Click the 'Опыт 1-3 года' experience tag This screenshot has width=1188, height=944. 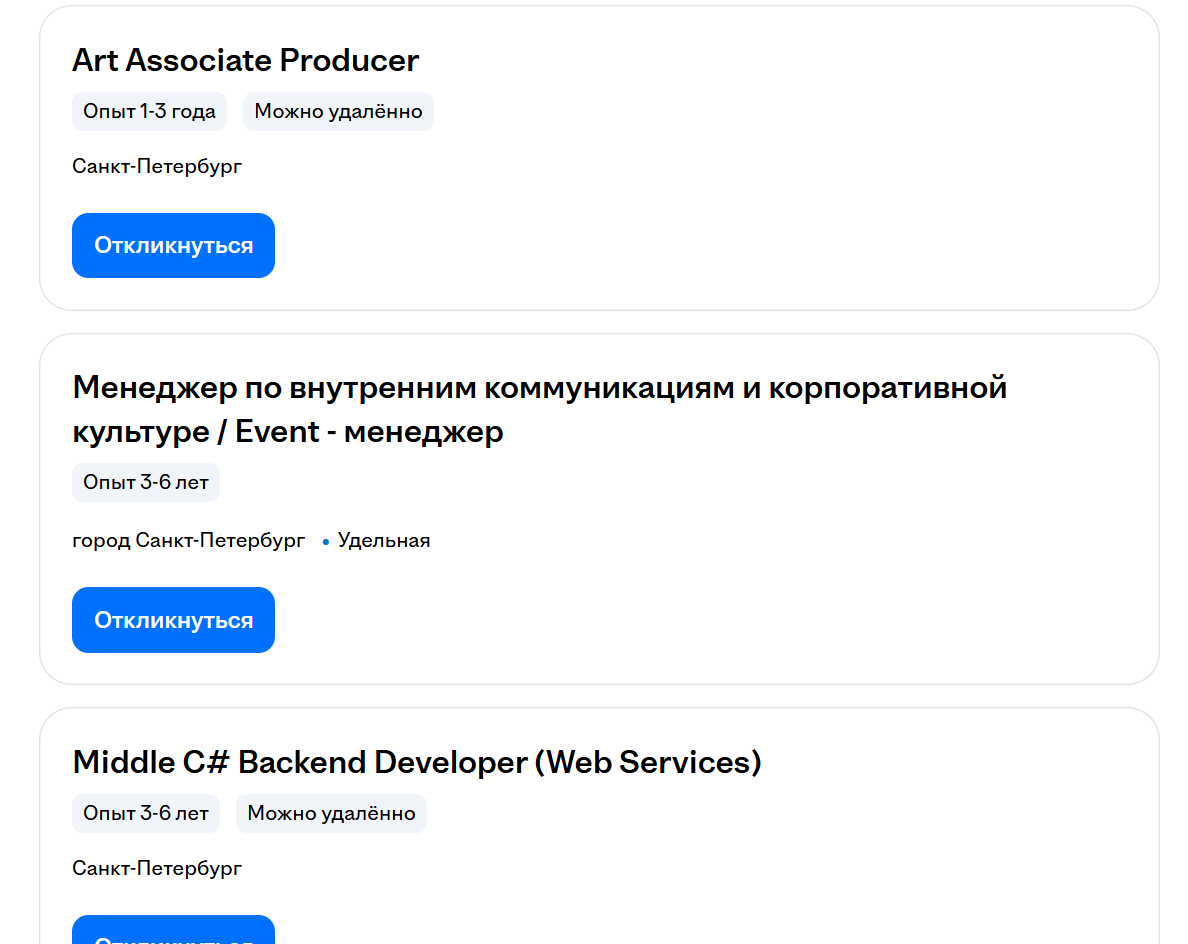click(149, 111)
